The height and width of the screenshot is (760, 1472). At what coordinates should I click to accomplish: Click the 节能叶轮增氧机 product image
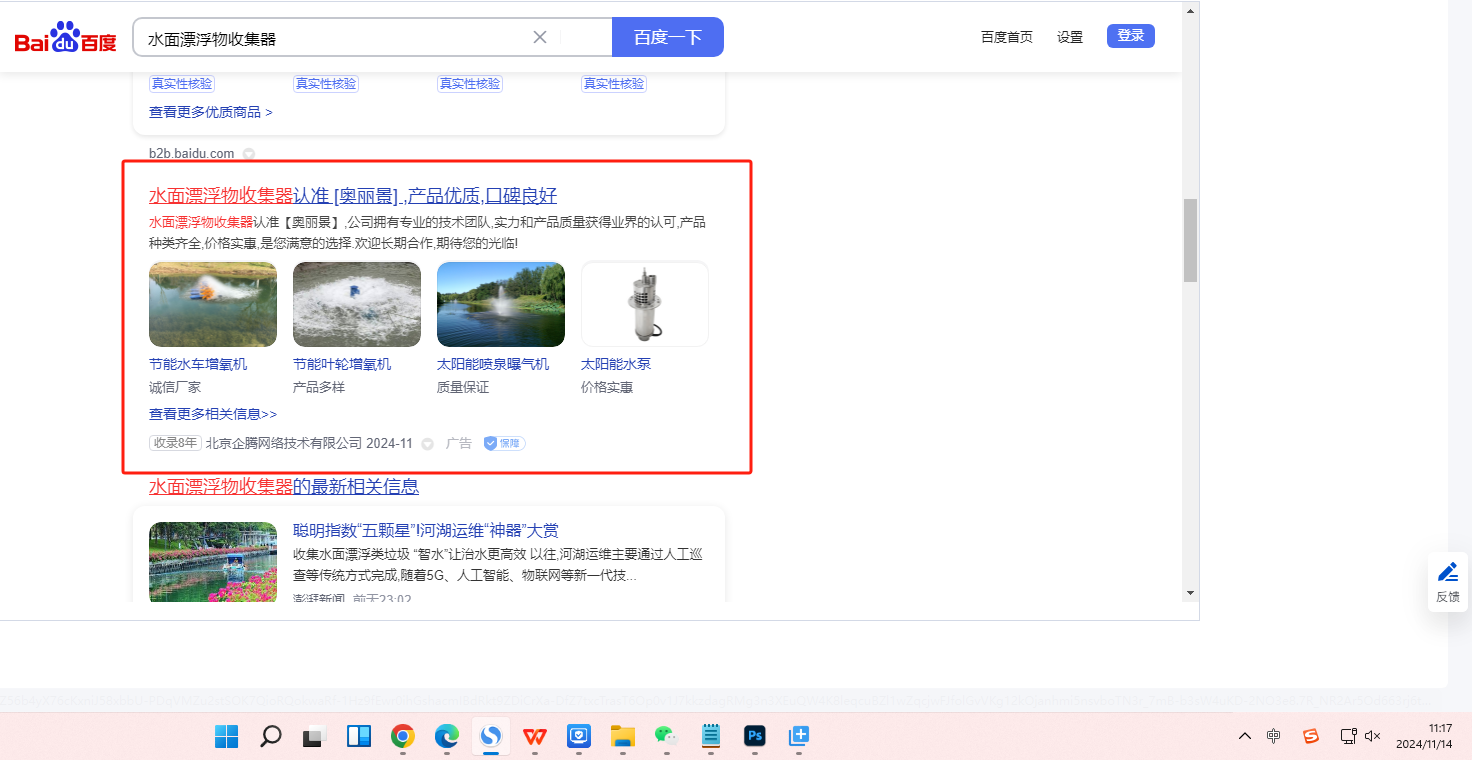357,304
